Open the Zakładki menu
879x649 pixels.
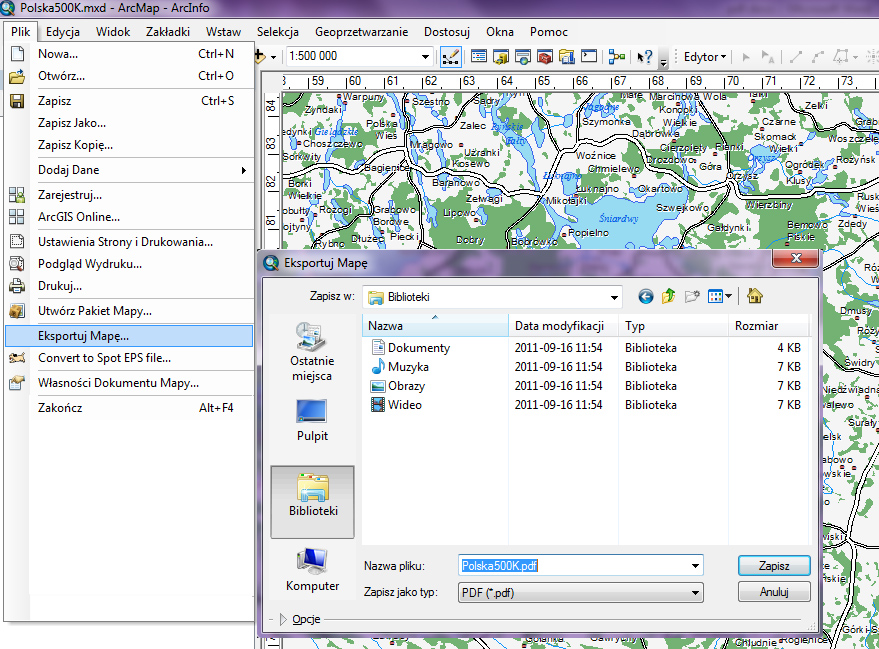click(168, 32)
